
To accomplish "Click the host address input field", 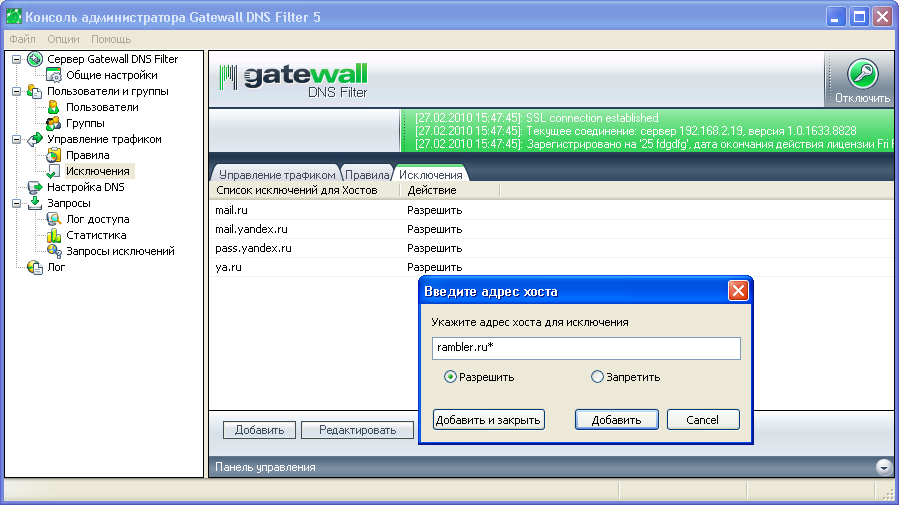I will tap(586, 348).
